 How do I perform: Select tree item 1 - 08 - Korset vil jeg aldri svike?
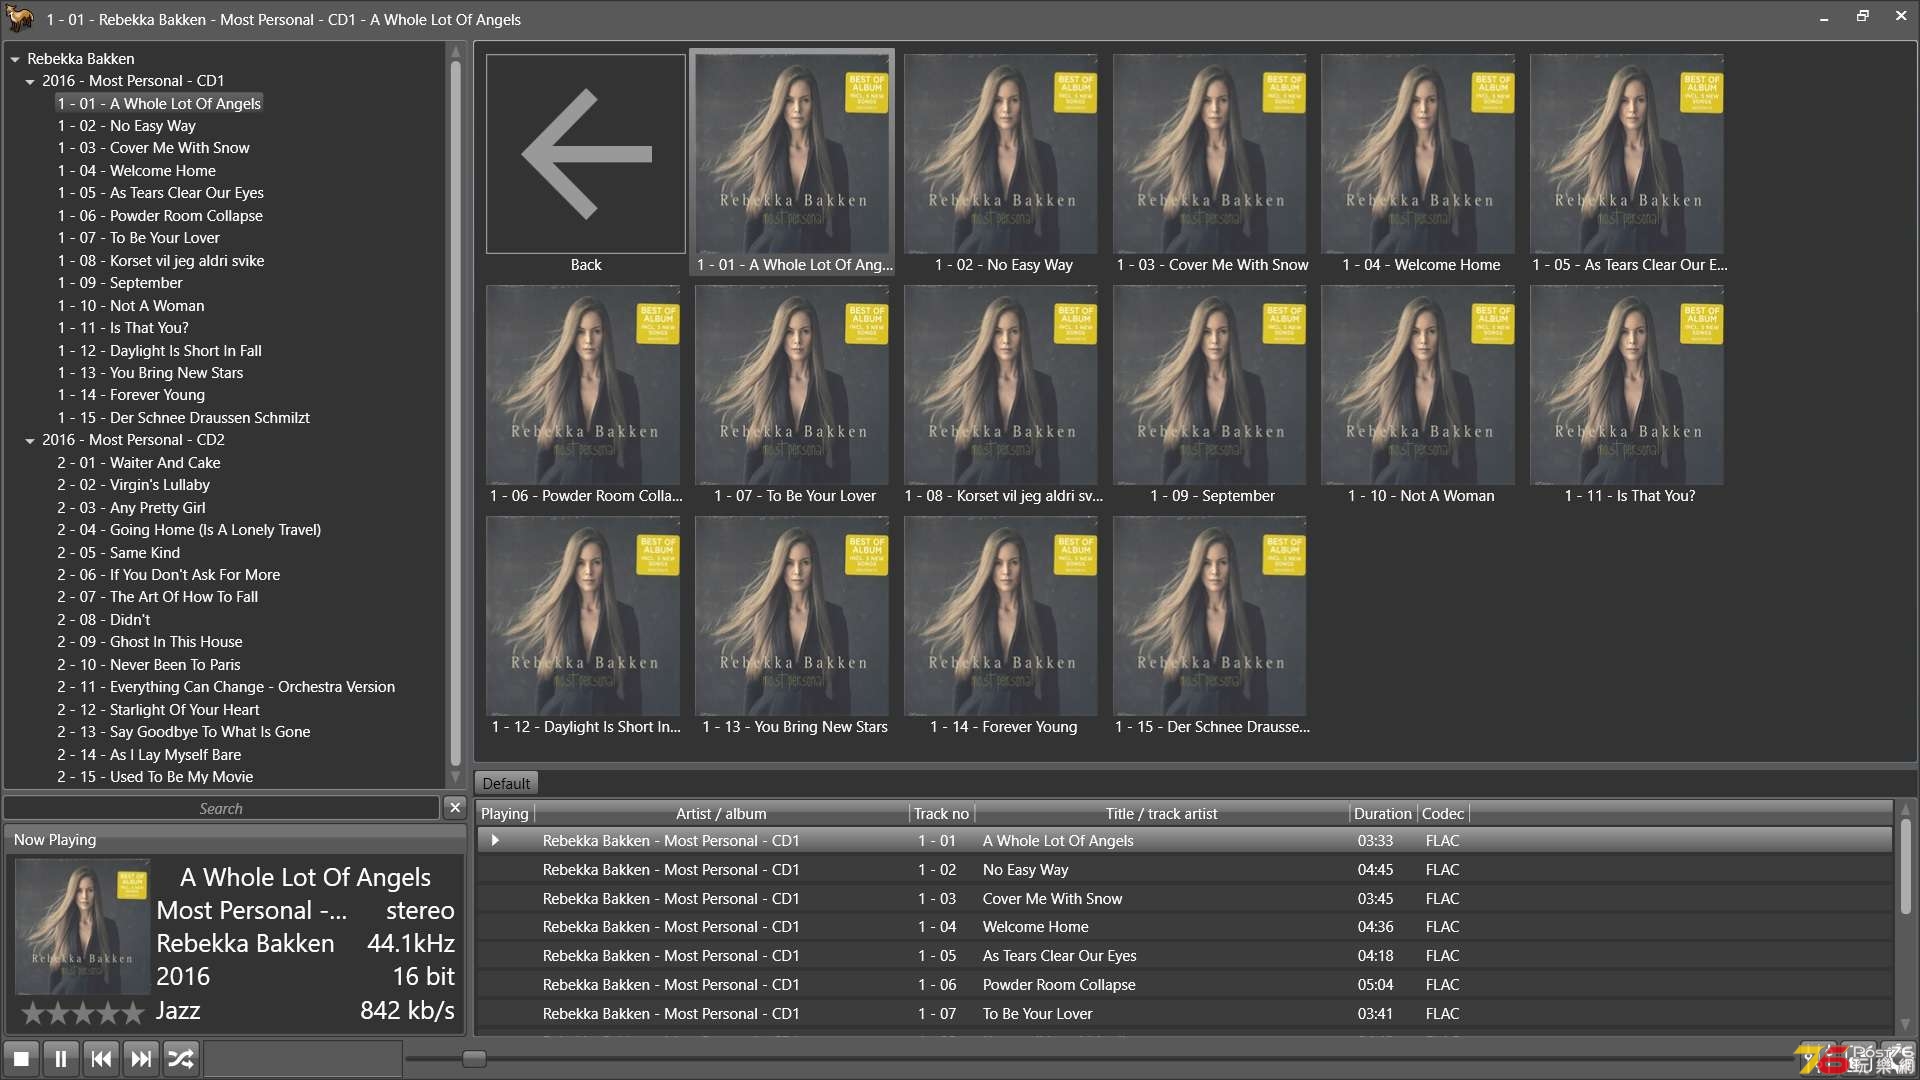[x=160, y=261]
